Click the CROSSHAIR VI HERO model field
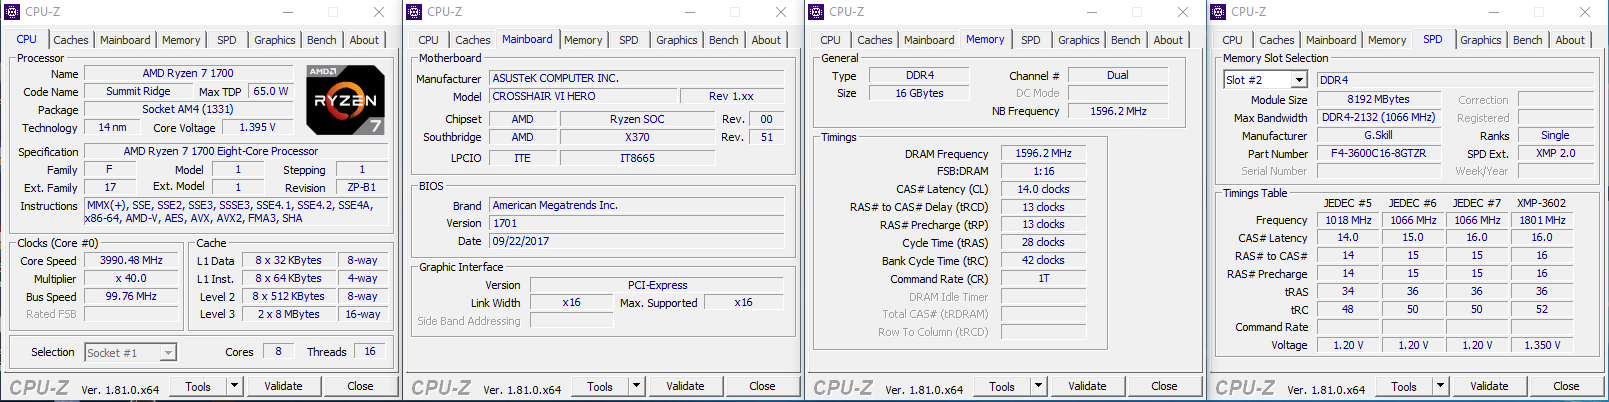This screenshot has width=1609, height=402. pos(583,96)
